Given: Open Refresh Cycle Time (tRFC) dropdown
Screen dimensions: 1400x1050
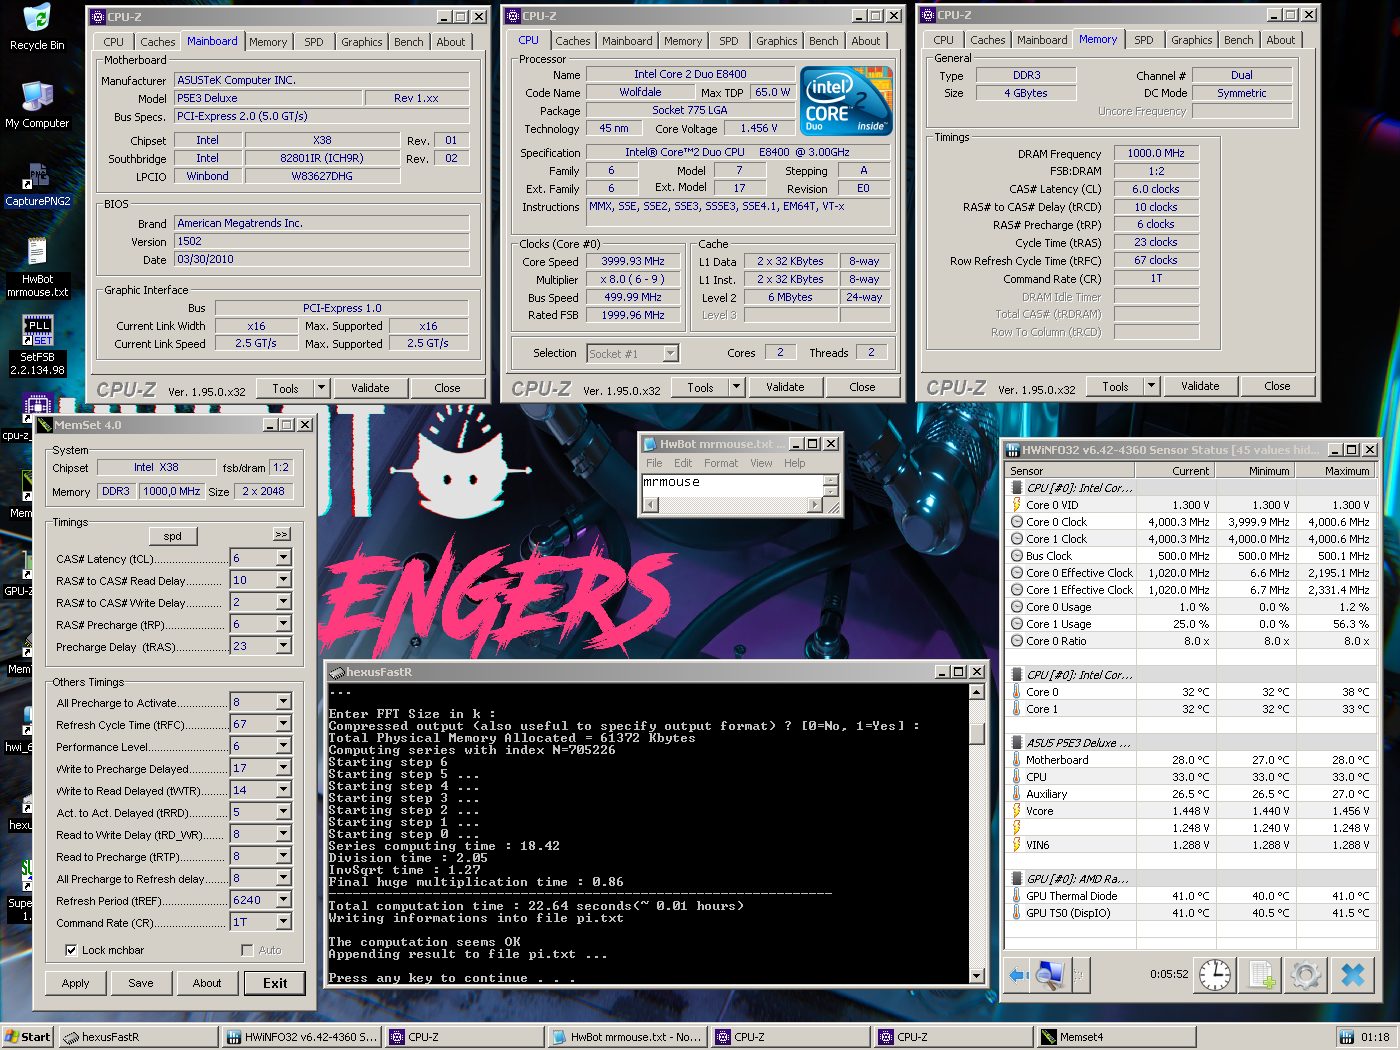Looking at the screenshot, I should click(x=284, y=724).
